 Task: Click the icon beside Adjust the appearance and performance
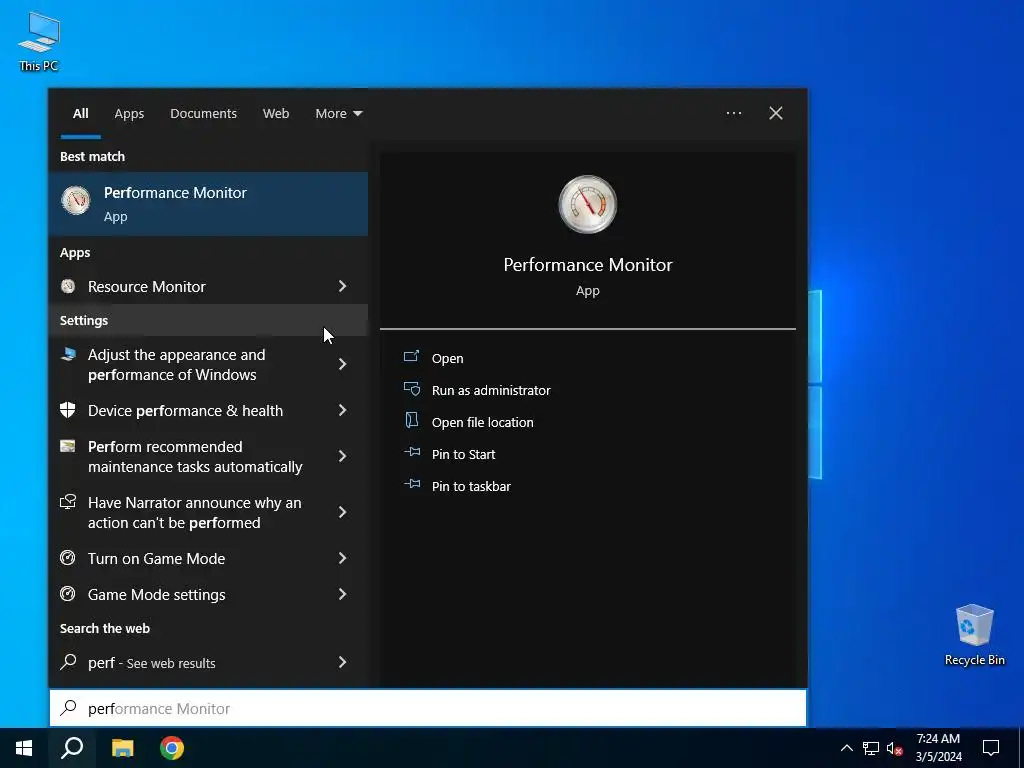(68, 355)
